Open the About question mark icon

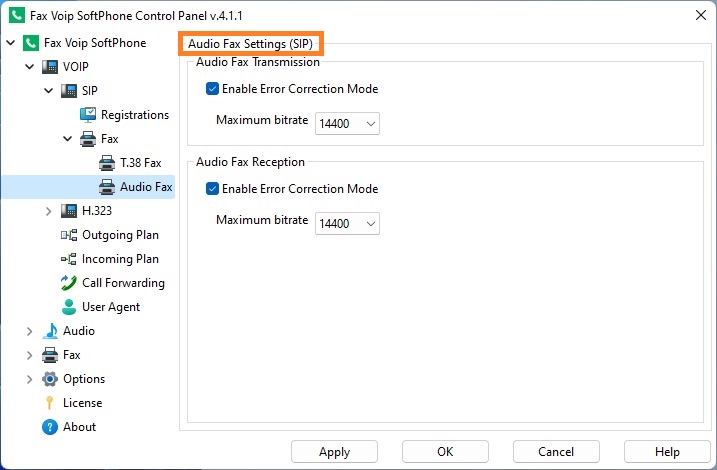pyautogui.click(x=49, y=427)
